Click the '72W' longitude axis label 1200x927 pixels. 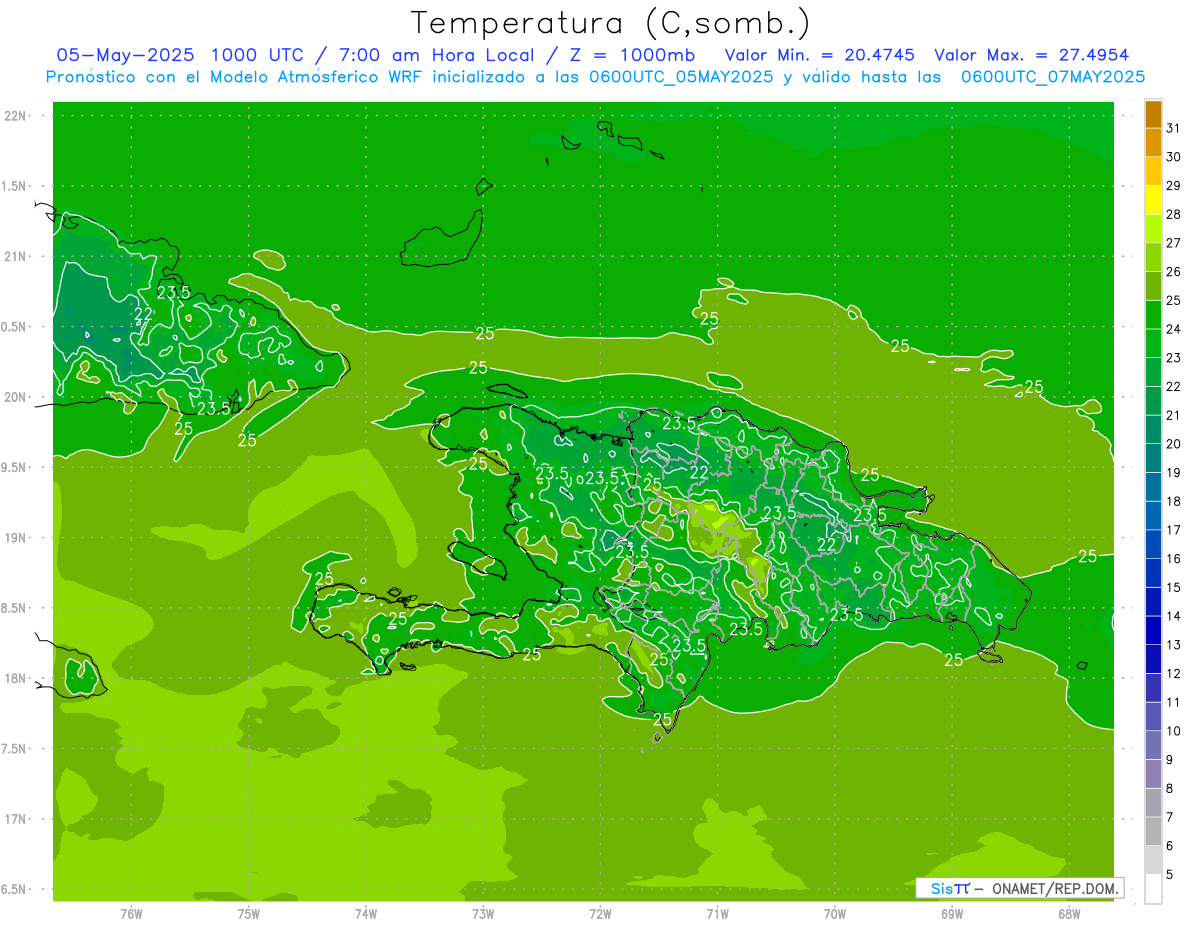tap(600, 913)
